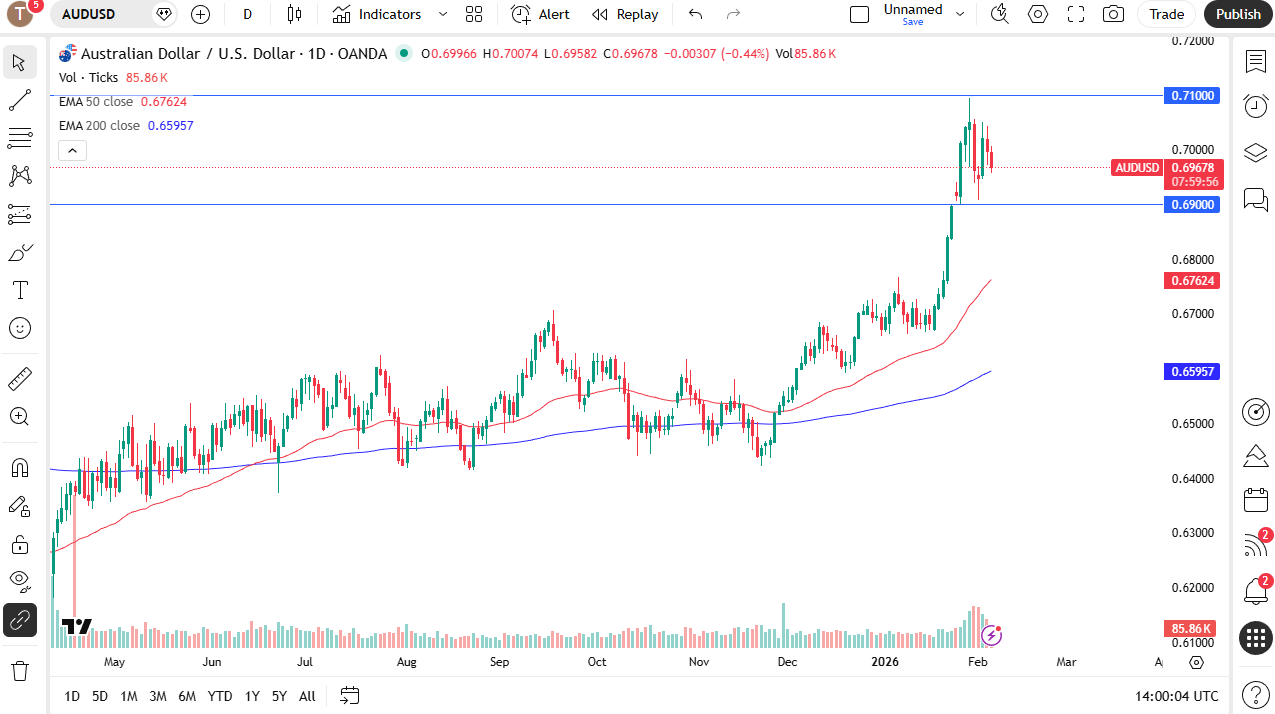Select the cursor arrow tool
Image resolution: width=1275 pixels, height=714 pixels.
(19, 62)
